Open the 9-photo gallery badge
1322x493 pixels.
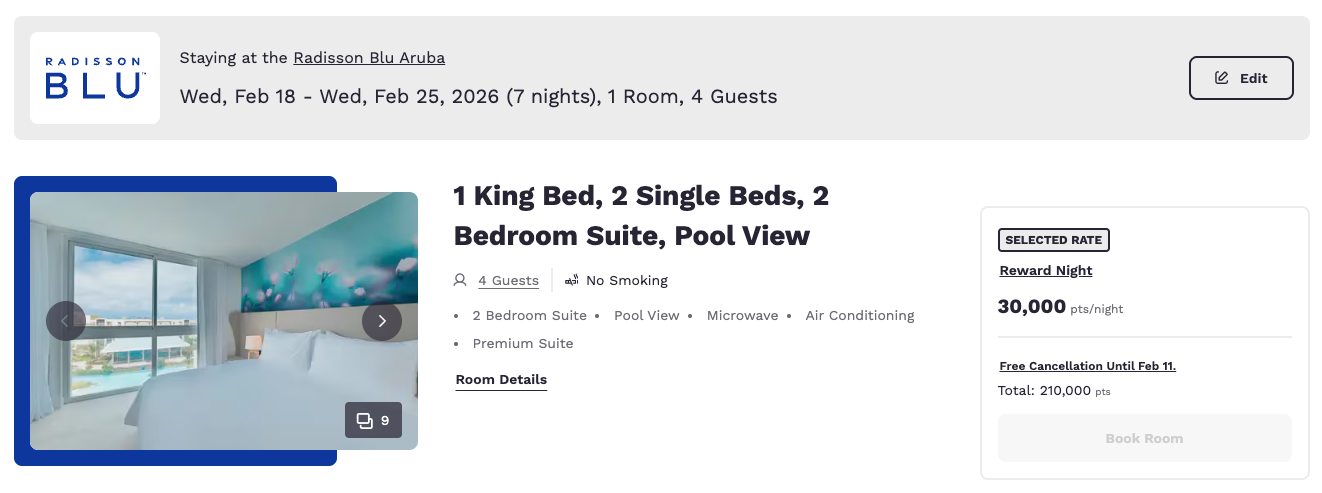pyautogui.click(x=373, y=420)
